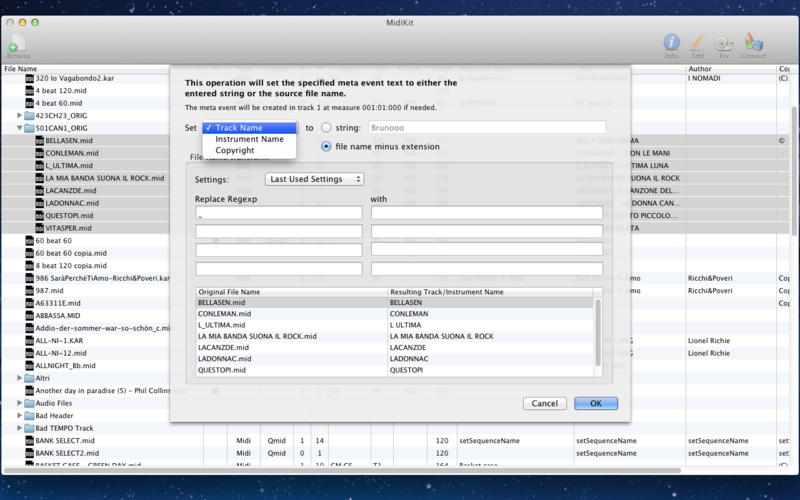Click the preview list vertical scrollbar
The image size is (800, 500).
pyautogui.click(x=597, y=332)
